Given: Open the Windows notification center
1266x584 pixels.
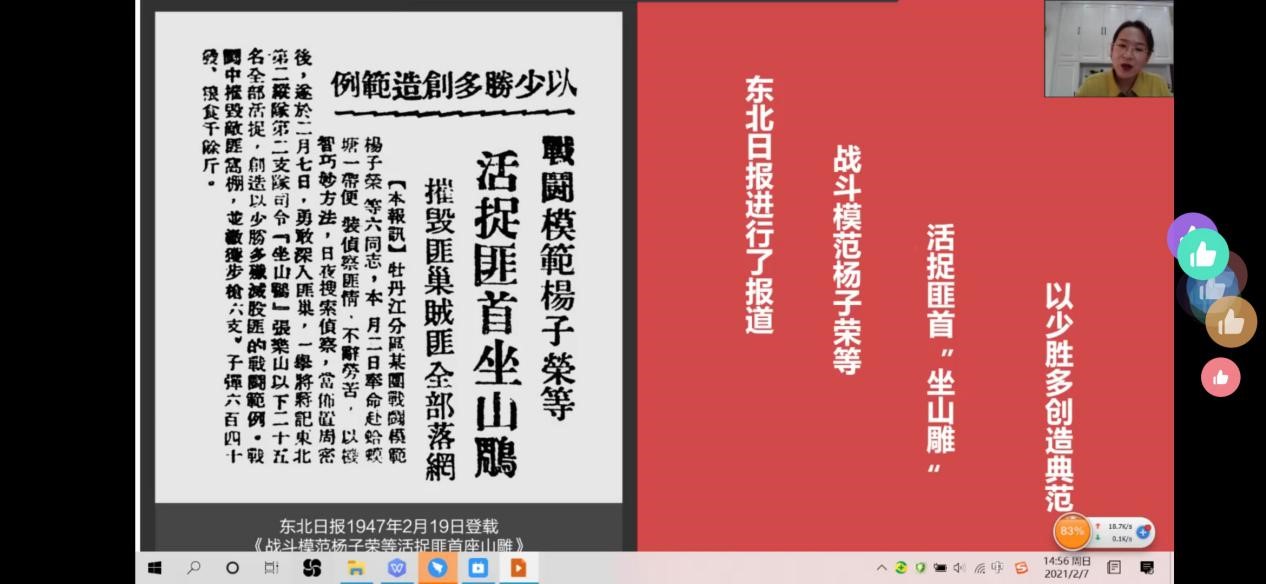Looking at the screenshot, I should [x=1147, y=568].
